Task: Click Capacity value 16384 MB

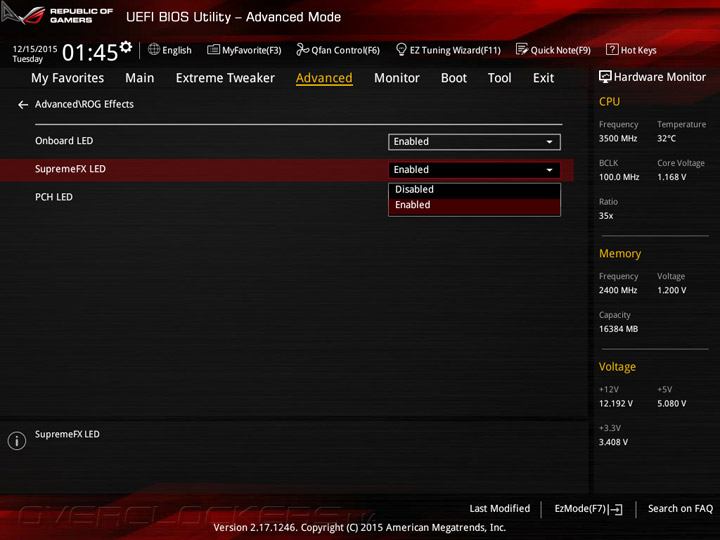Action: pyautogui.click(x=618, y=329)
